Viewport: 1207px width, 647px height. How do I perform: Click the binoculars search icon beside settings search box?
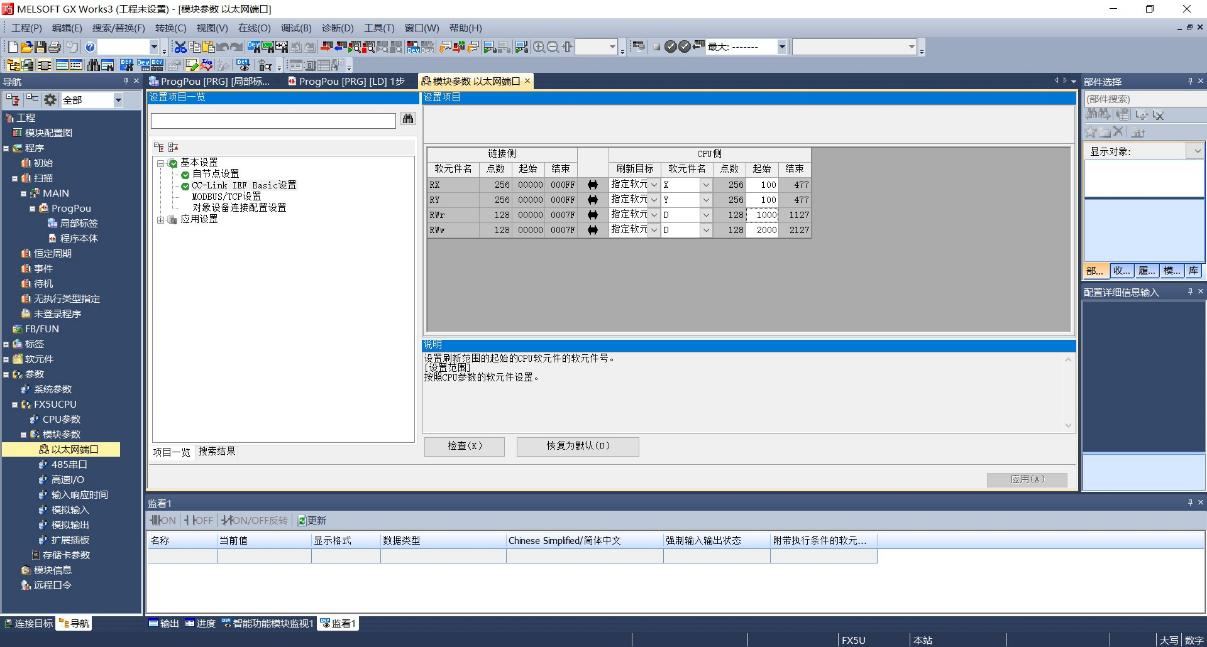407,120
